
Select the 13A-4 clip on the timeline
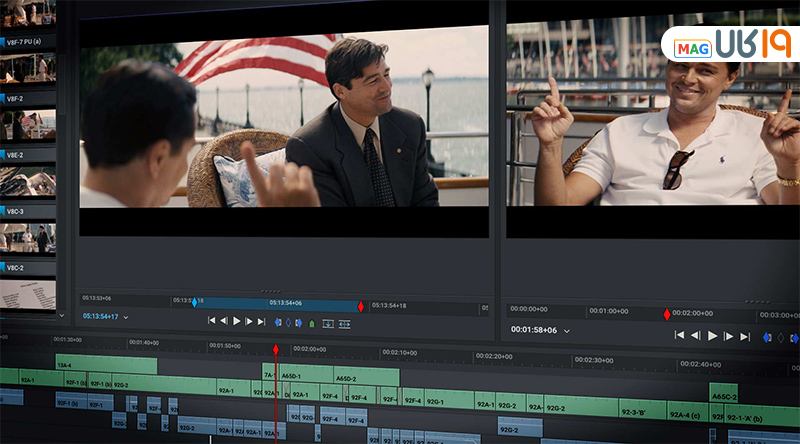pos(105,365)
